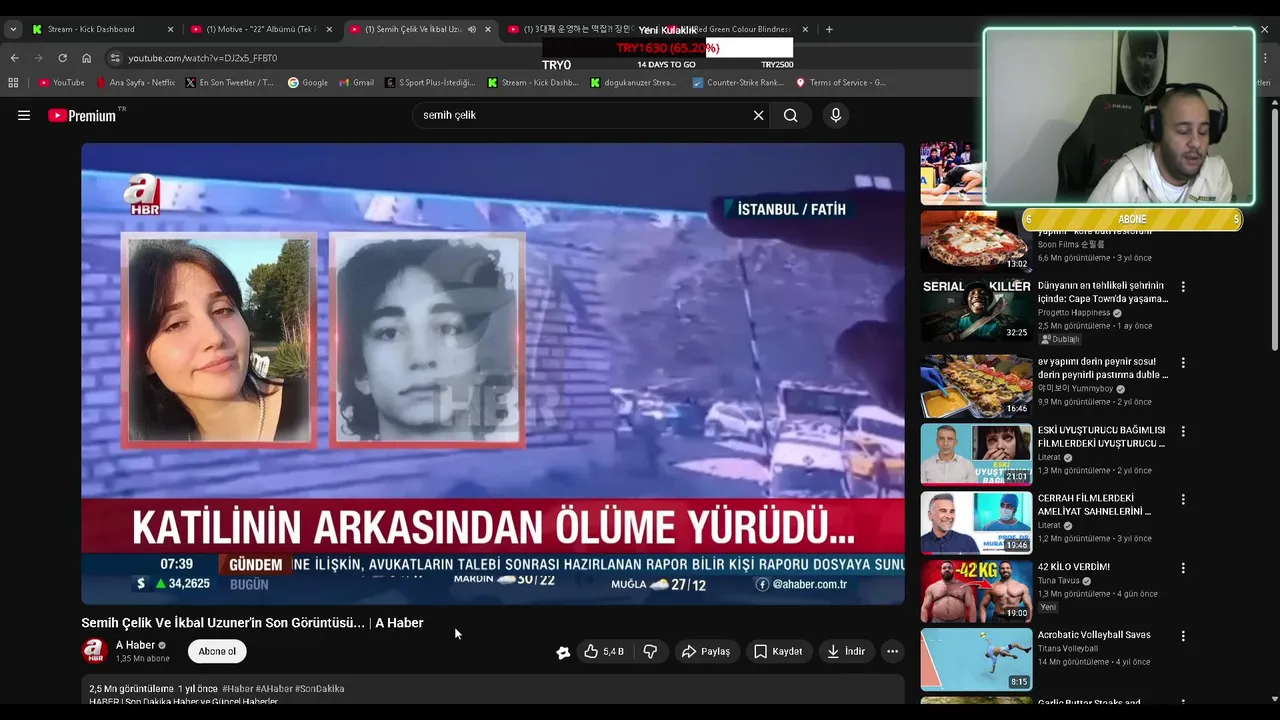This screenshot has height=720, width=1280.
Task: Open A Haber channel avatar
Action: tap(95, 651)
